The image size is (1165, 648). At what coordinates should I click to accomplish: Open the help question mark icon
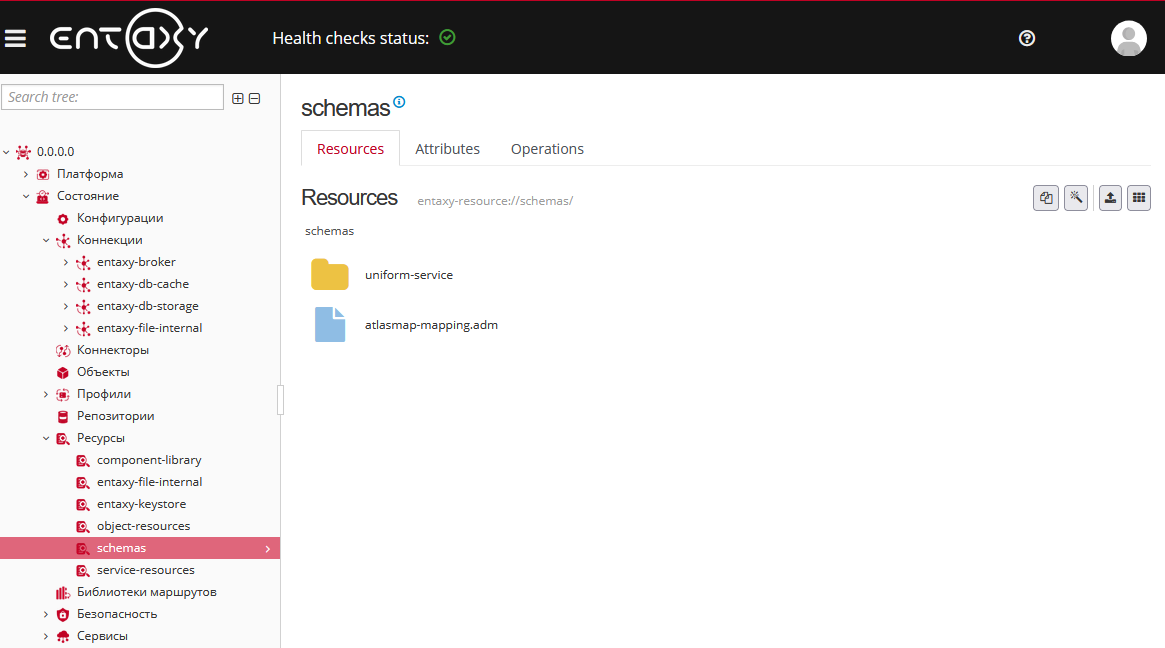click(x=1026, y=38)
